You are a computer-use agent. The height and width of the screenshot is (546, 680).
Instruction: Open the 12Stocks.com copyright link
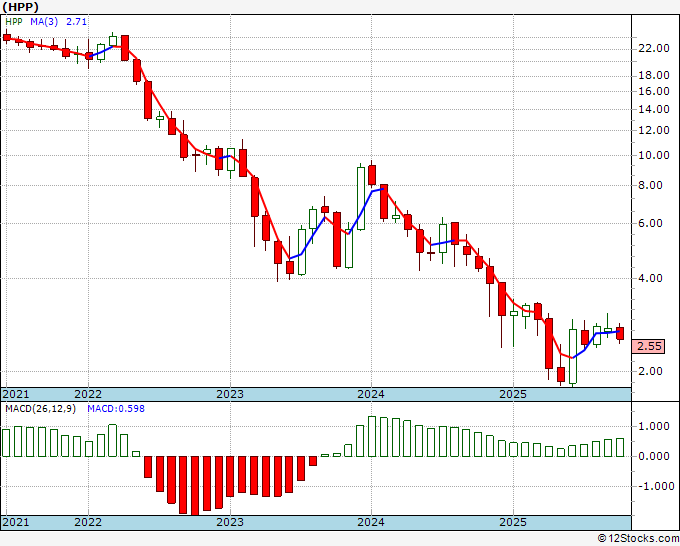638,539
